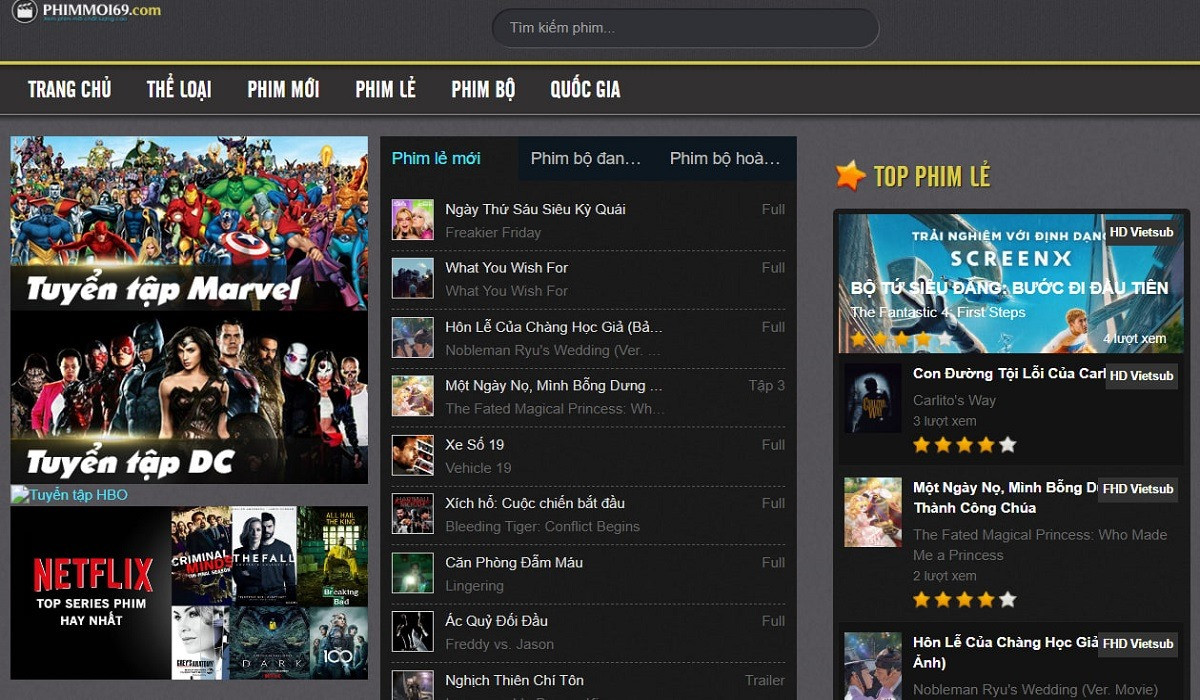The height and width of the screenshot is (700, 1200).
Task: Select the Freddy vs. Jason poster thumbnail
Action: pyautogui.click(x=412, y=632)
